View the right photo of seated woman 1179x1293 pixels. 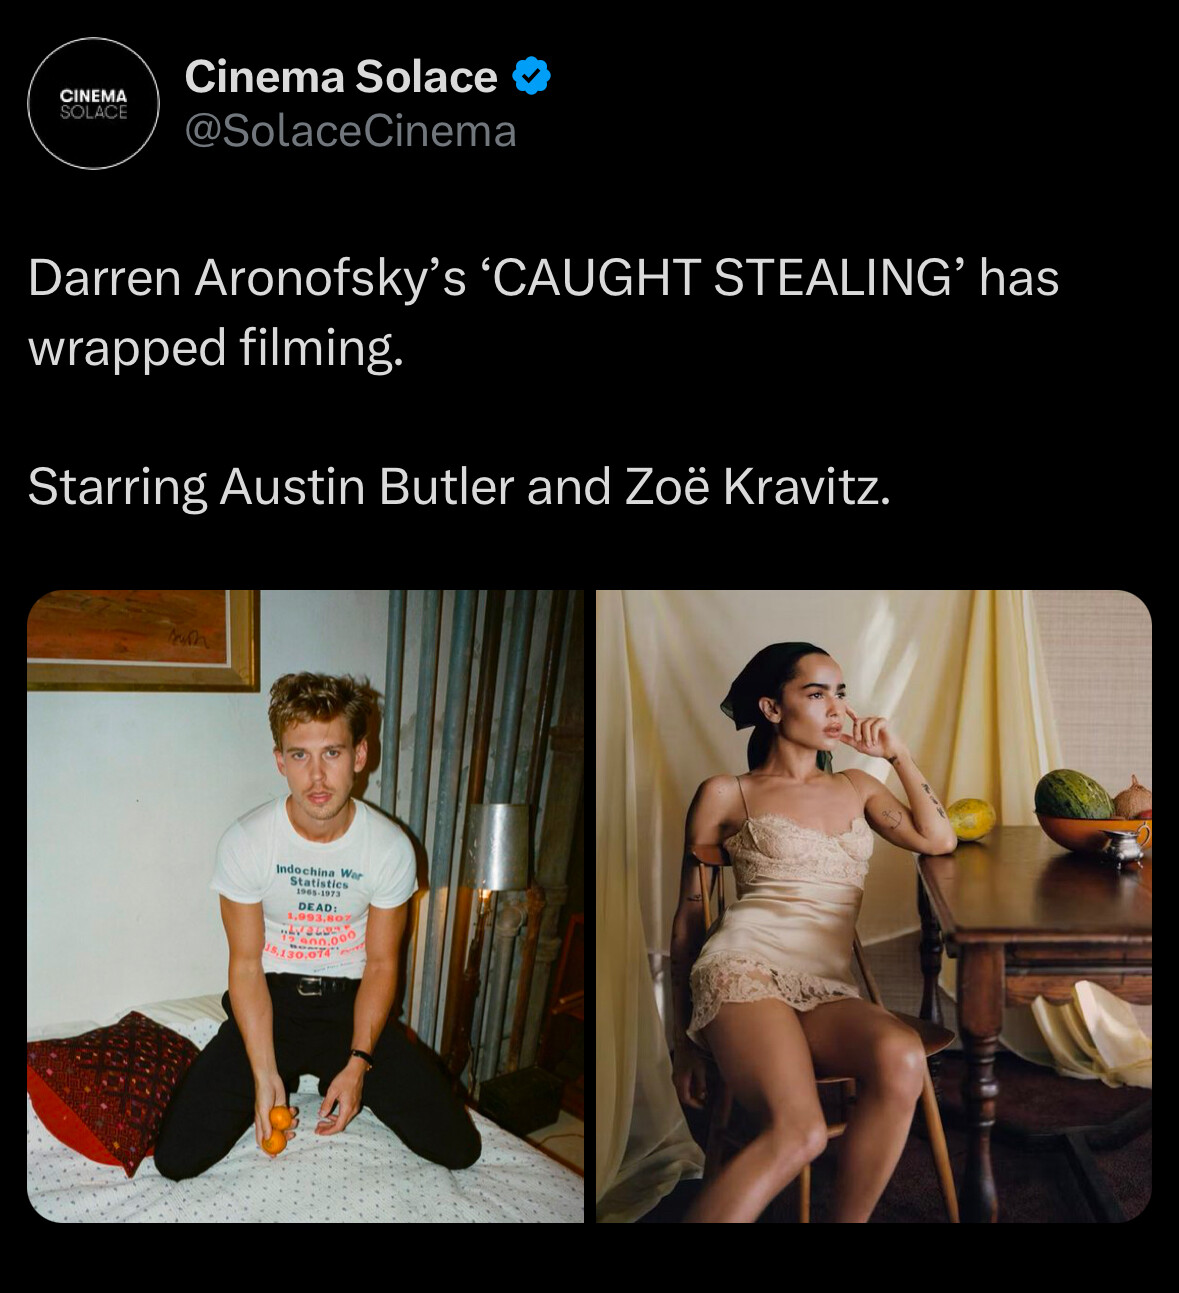point(874,906)
